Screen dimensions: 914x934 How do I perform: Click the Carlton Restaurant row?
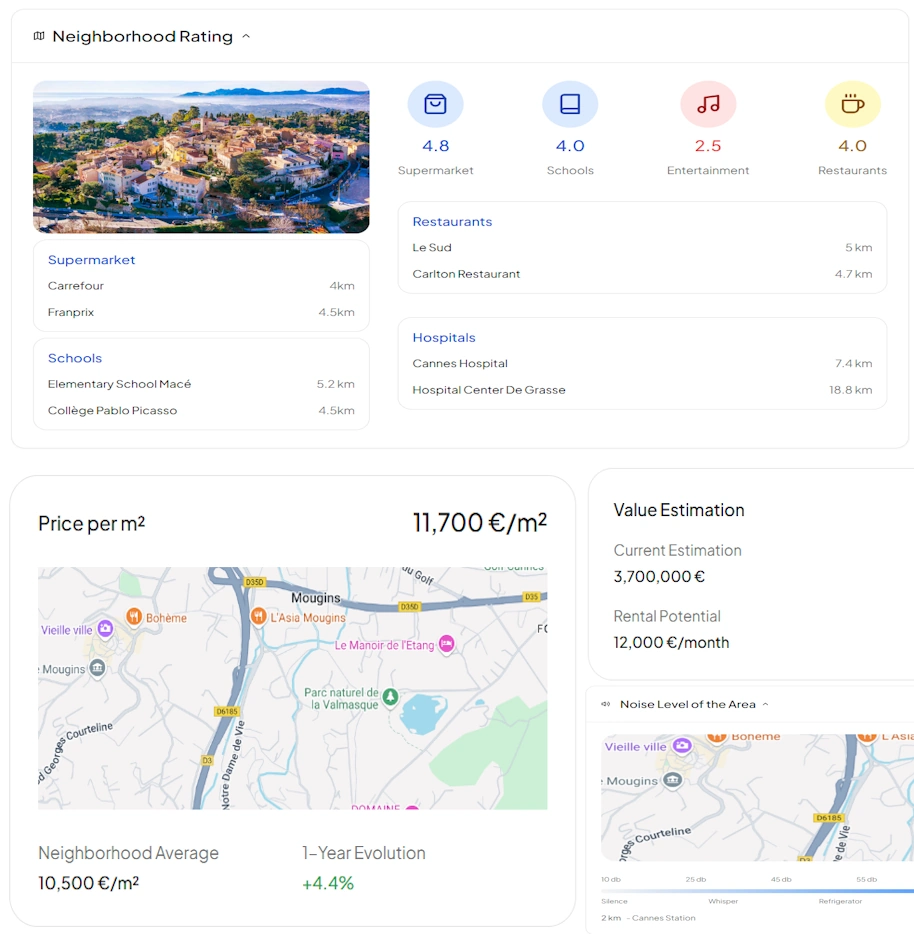tap(642, 274)
